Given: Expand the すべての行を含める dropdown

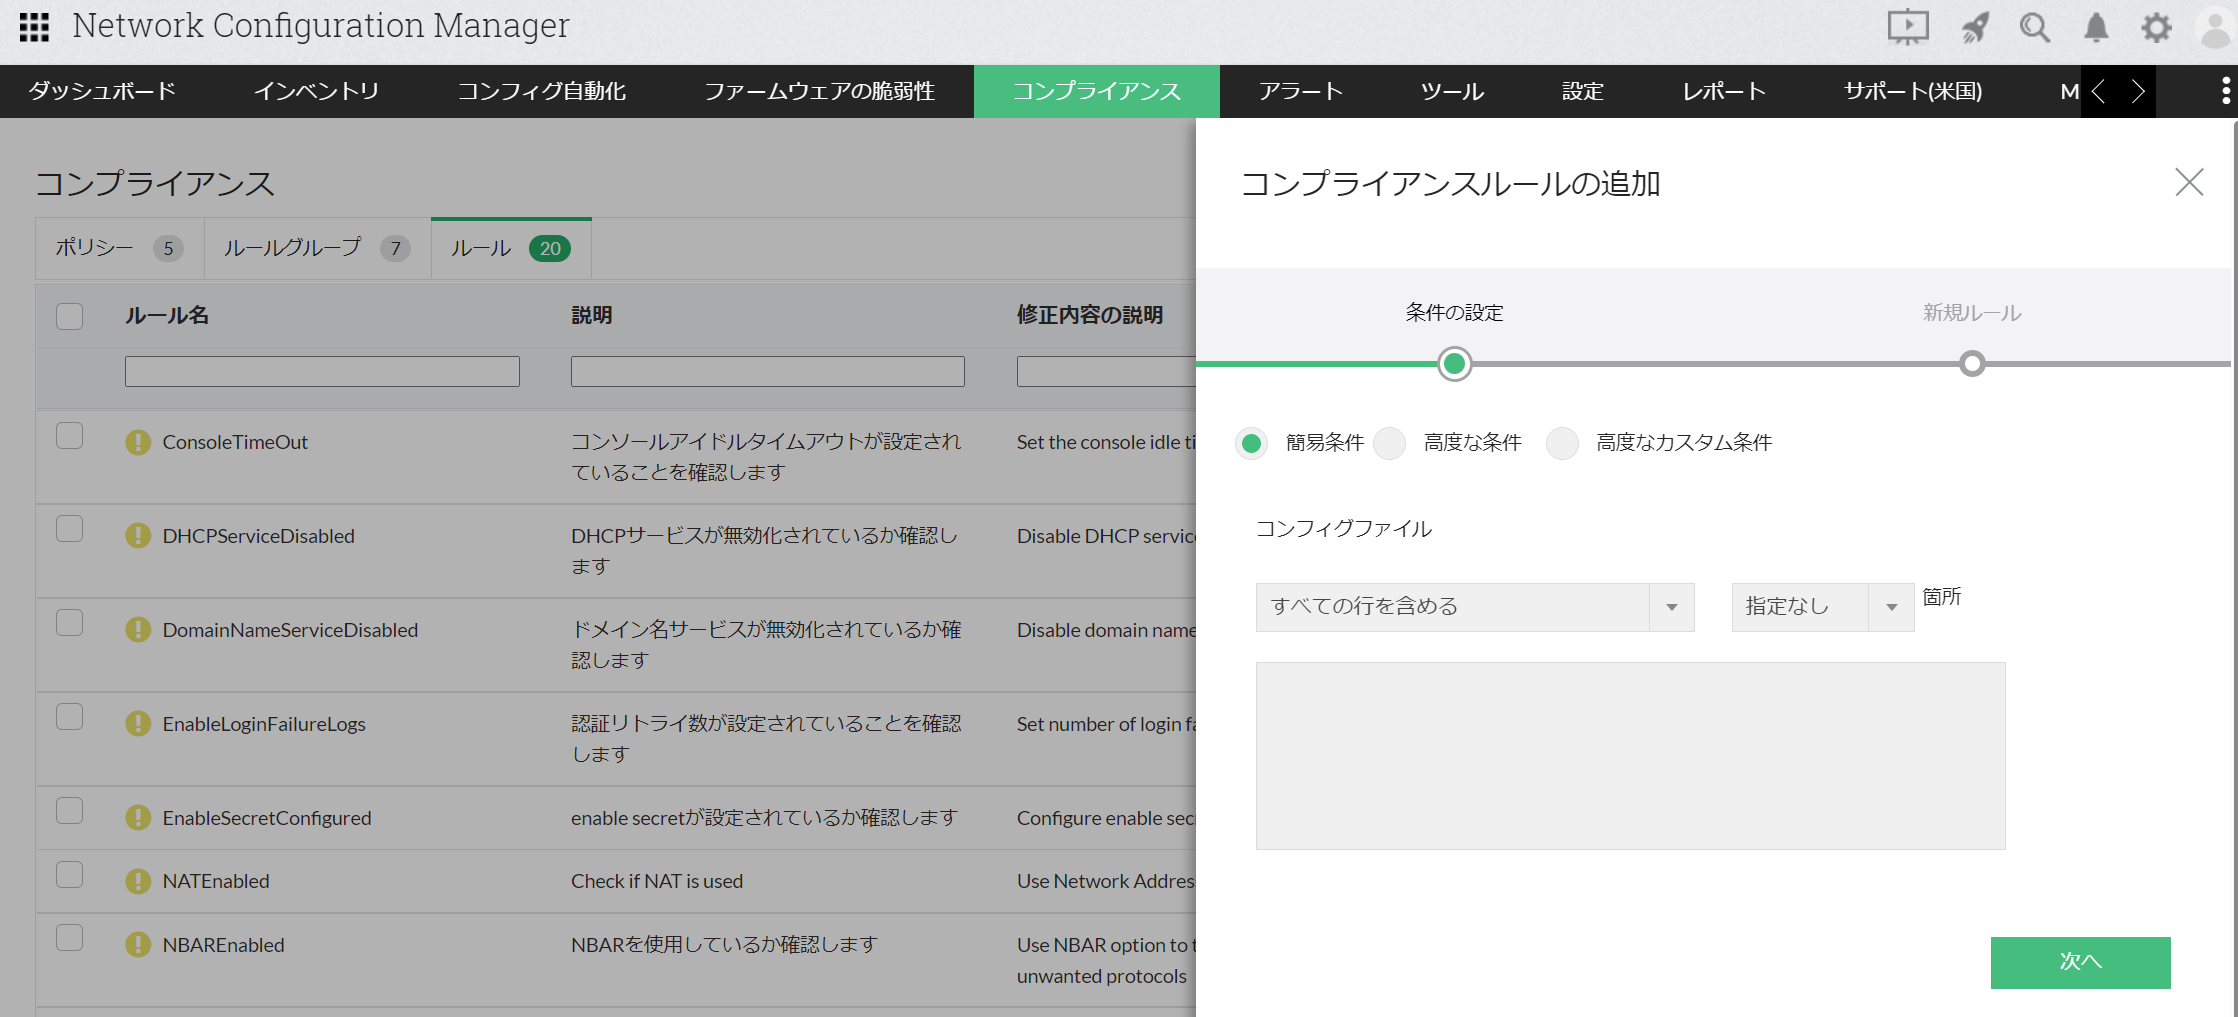Looking at the screenshot, I should click(x=1474, y=607).
